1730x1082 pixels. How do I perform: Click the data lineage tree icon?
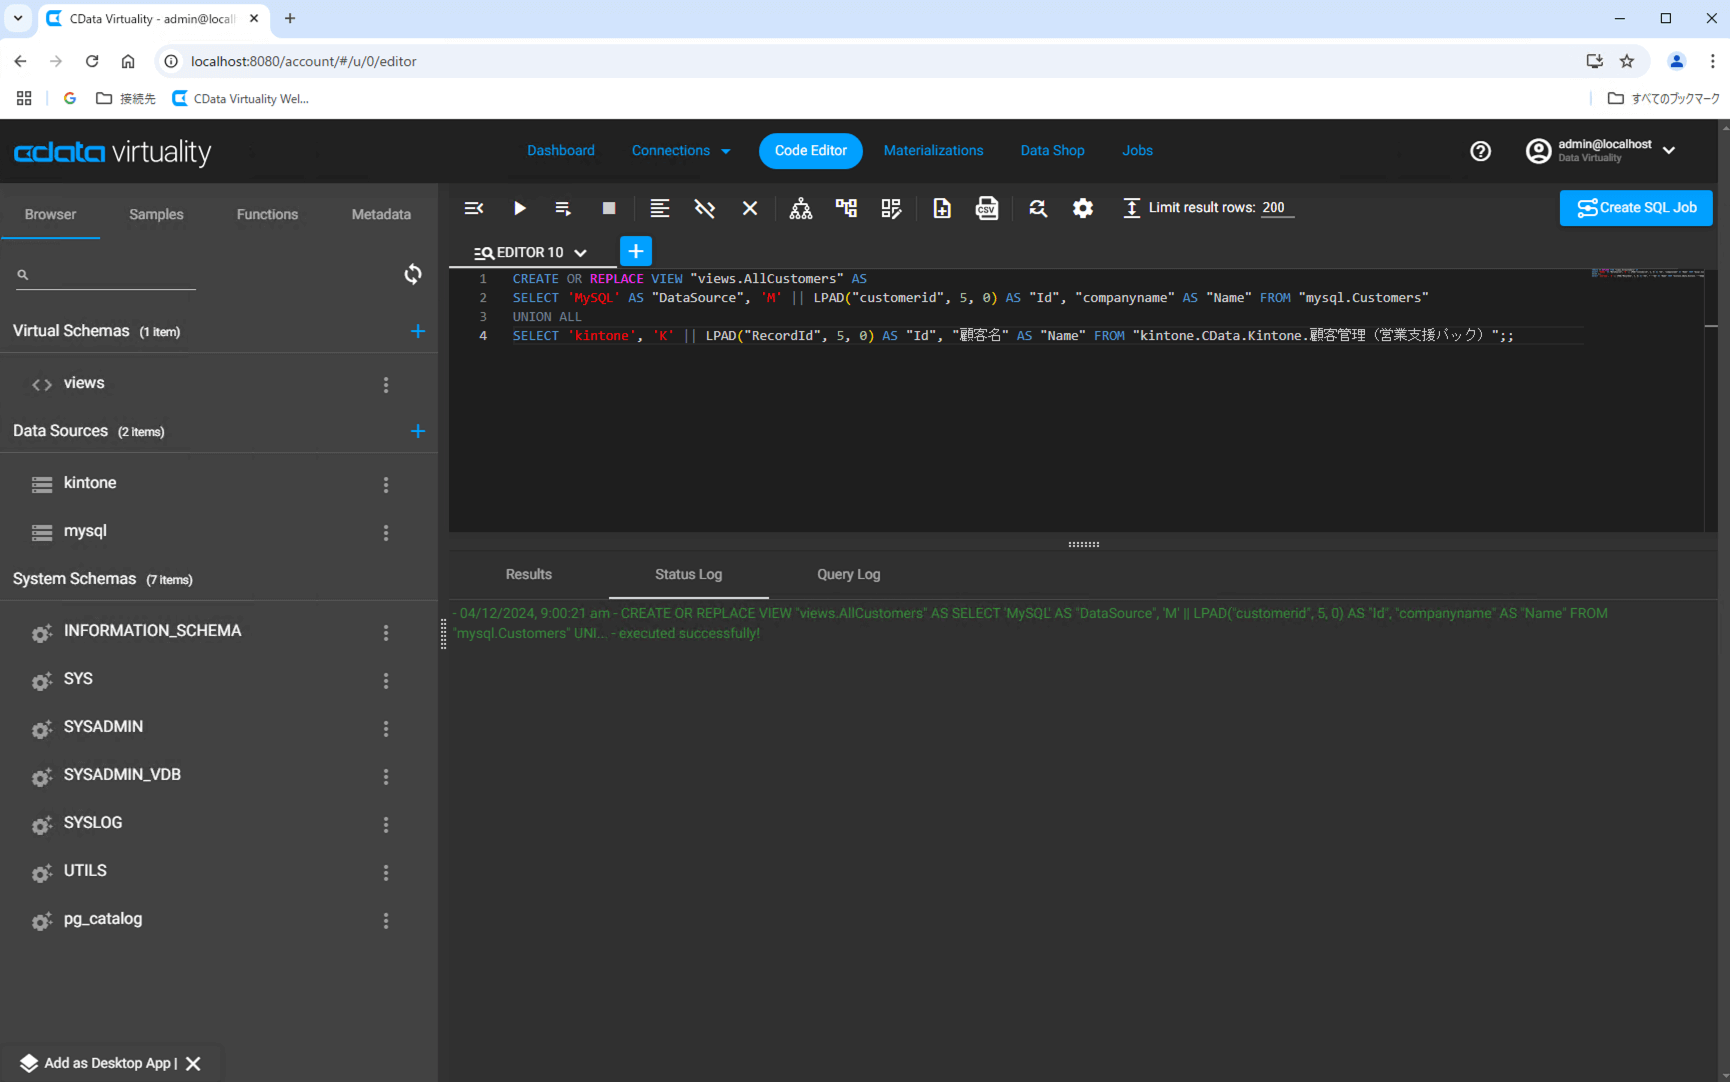click(846, 208)
